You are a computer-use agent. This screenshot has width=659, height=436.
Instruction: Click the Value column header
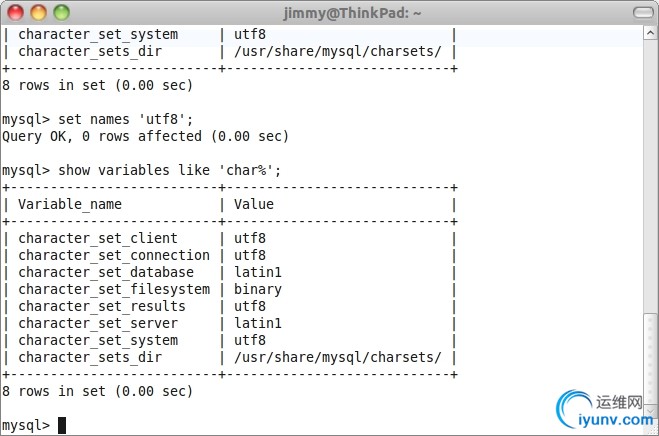click(254, 204)
